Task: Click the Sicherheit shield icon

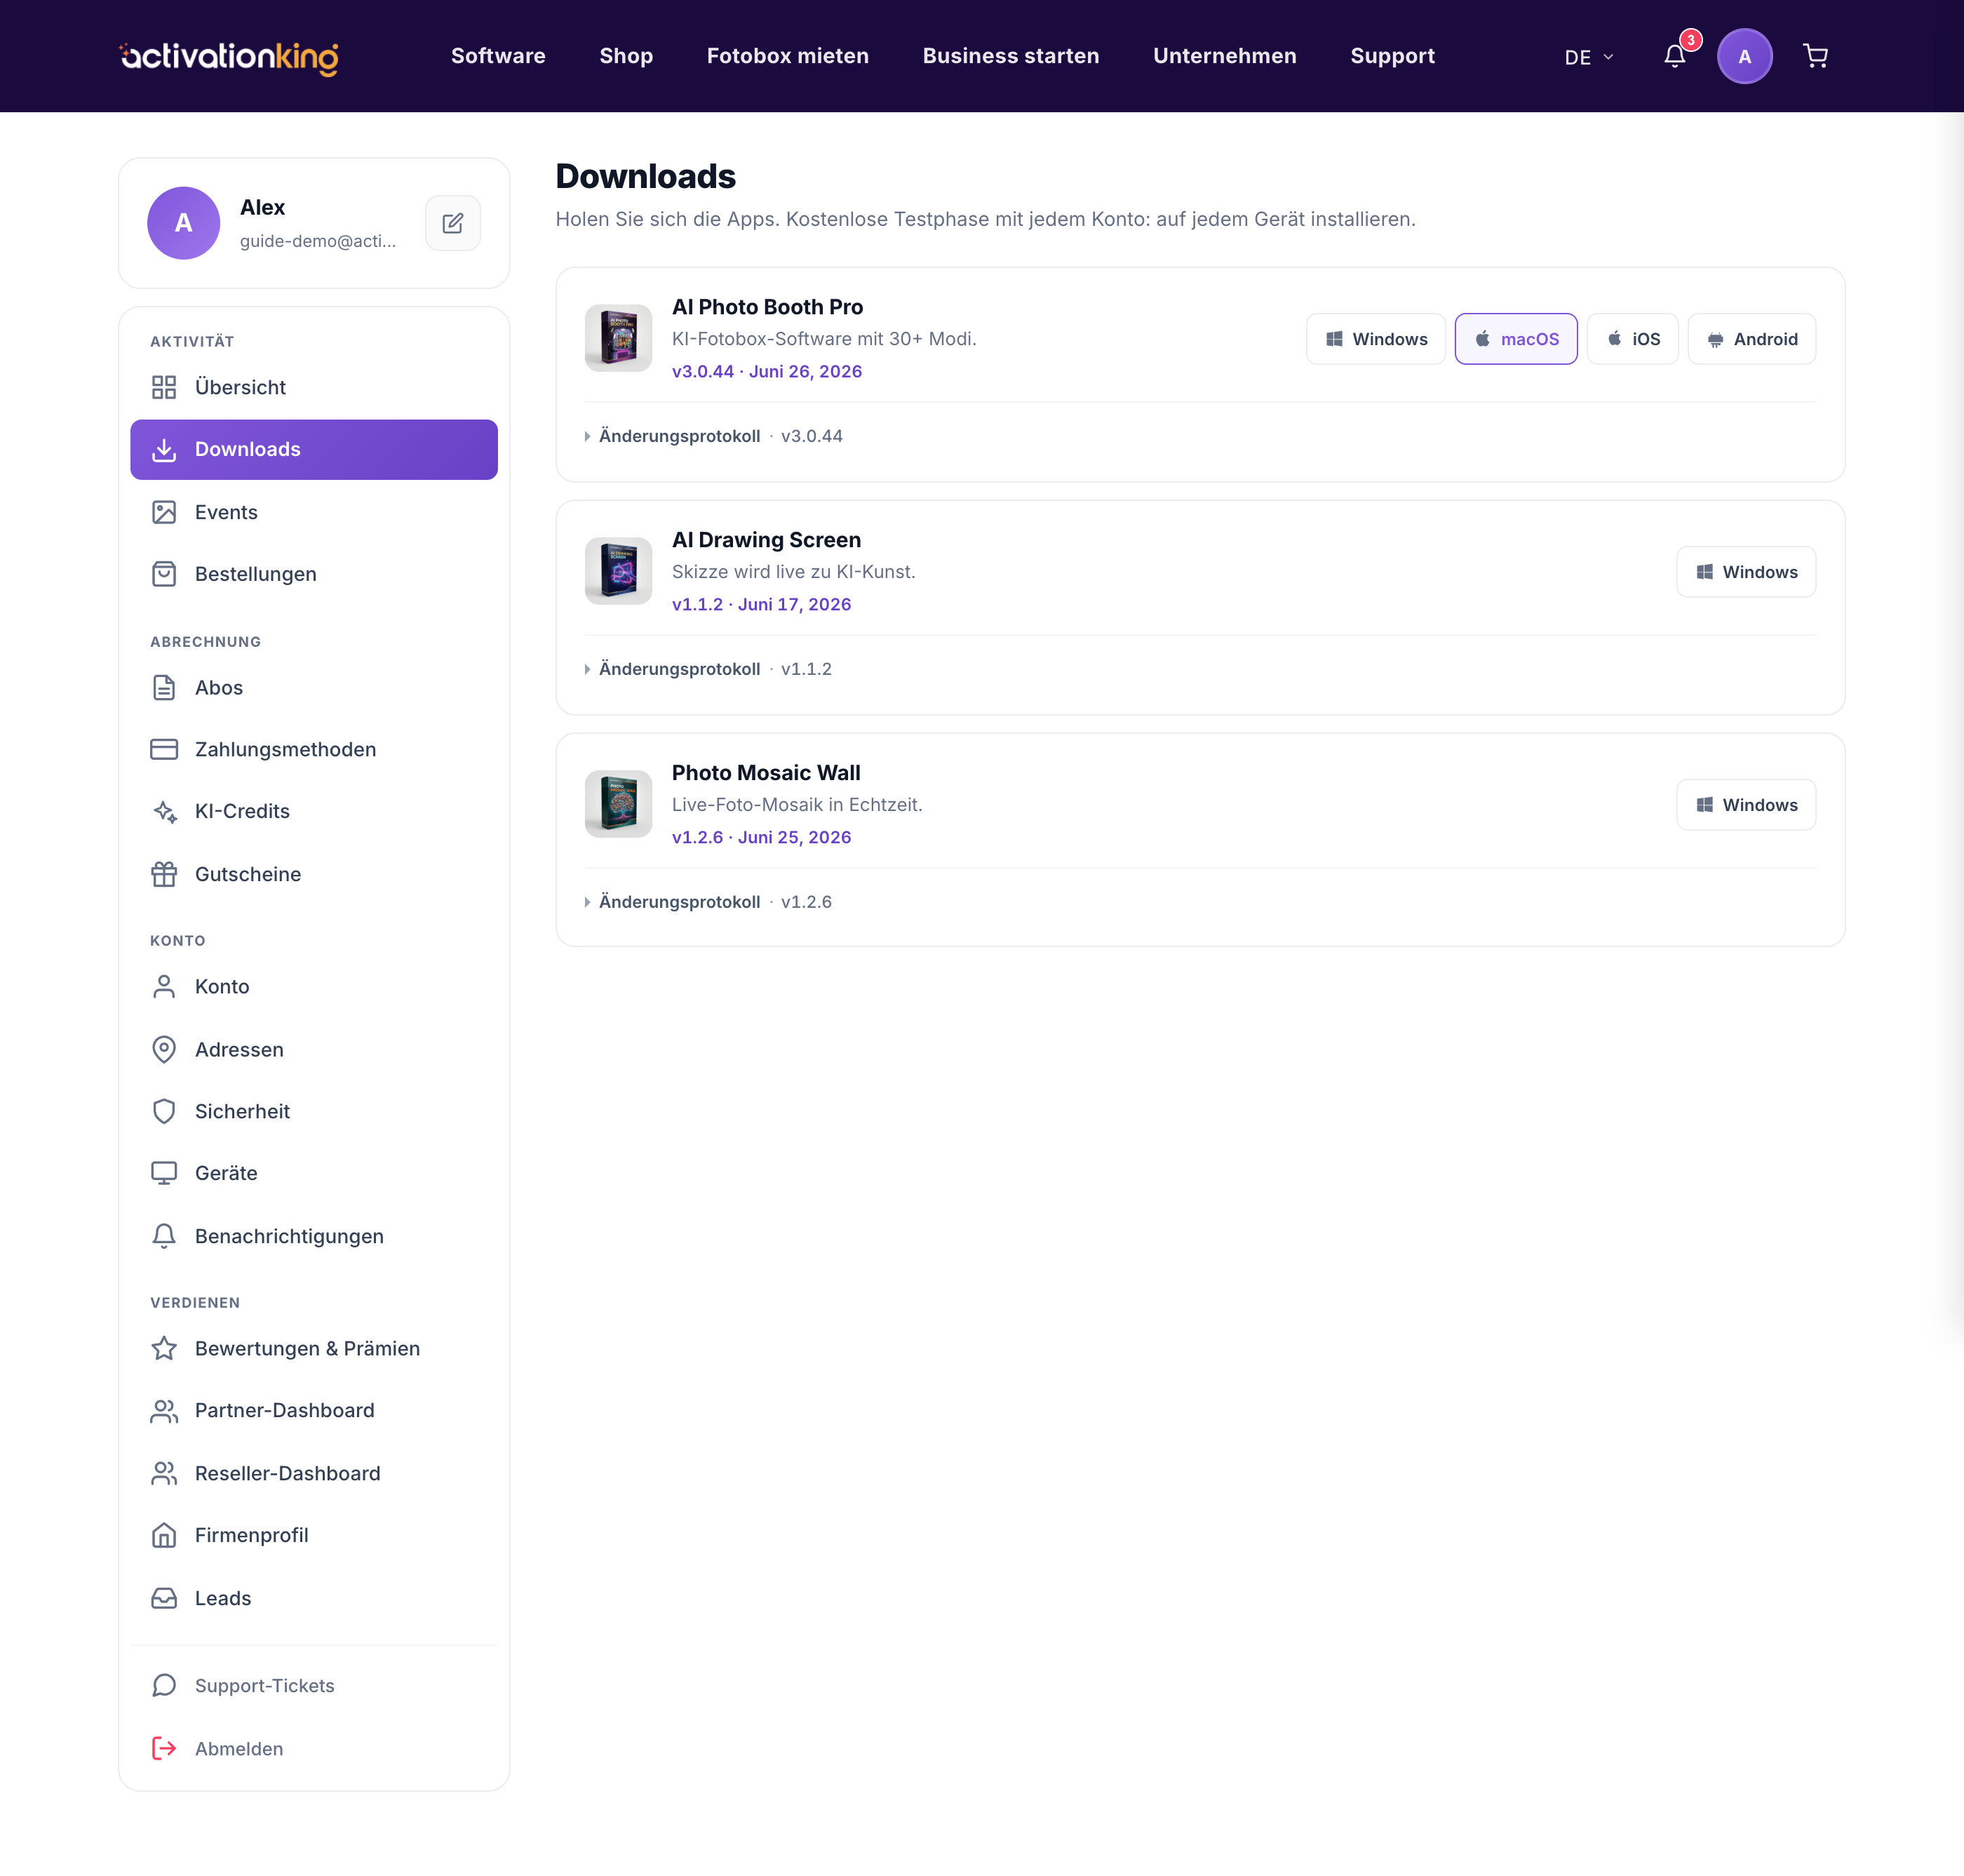Action: click(x=164, y=1111)
